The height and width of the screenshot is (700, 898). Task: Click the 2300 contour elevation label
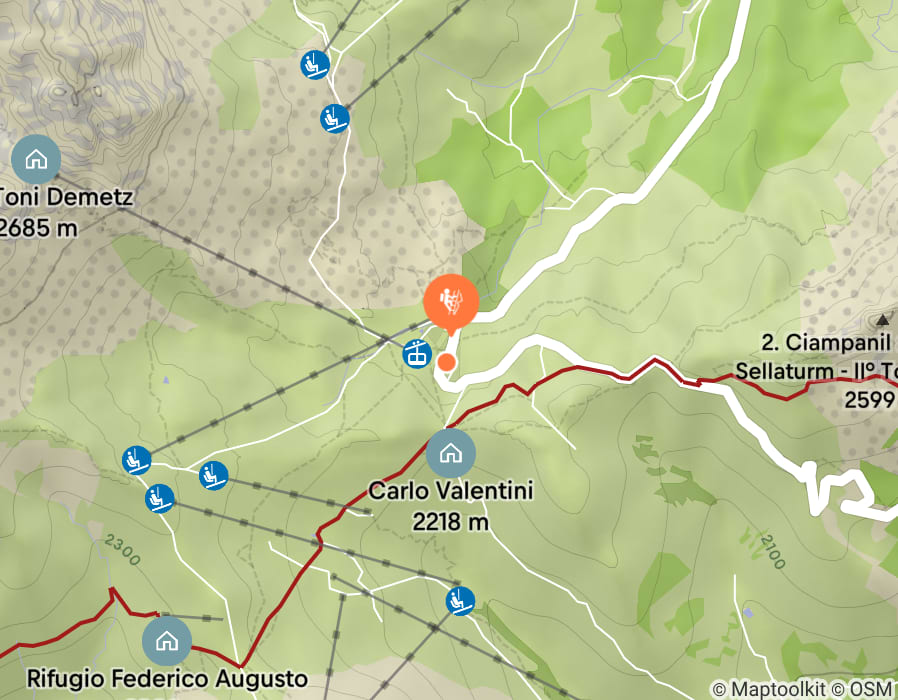click(x=123, y=550)
